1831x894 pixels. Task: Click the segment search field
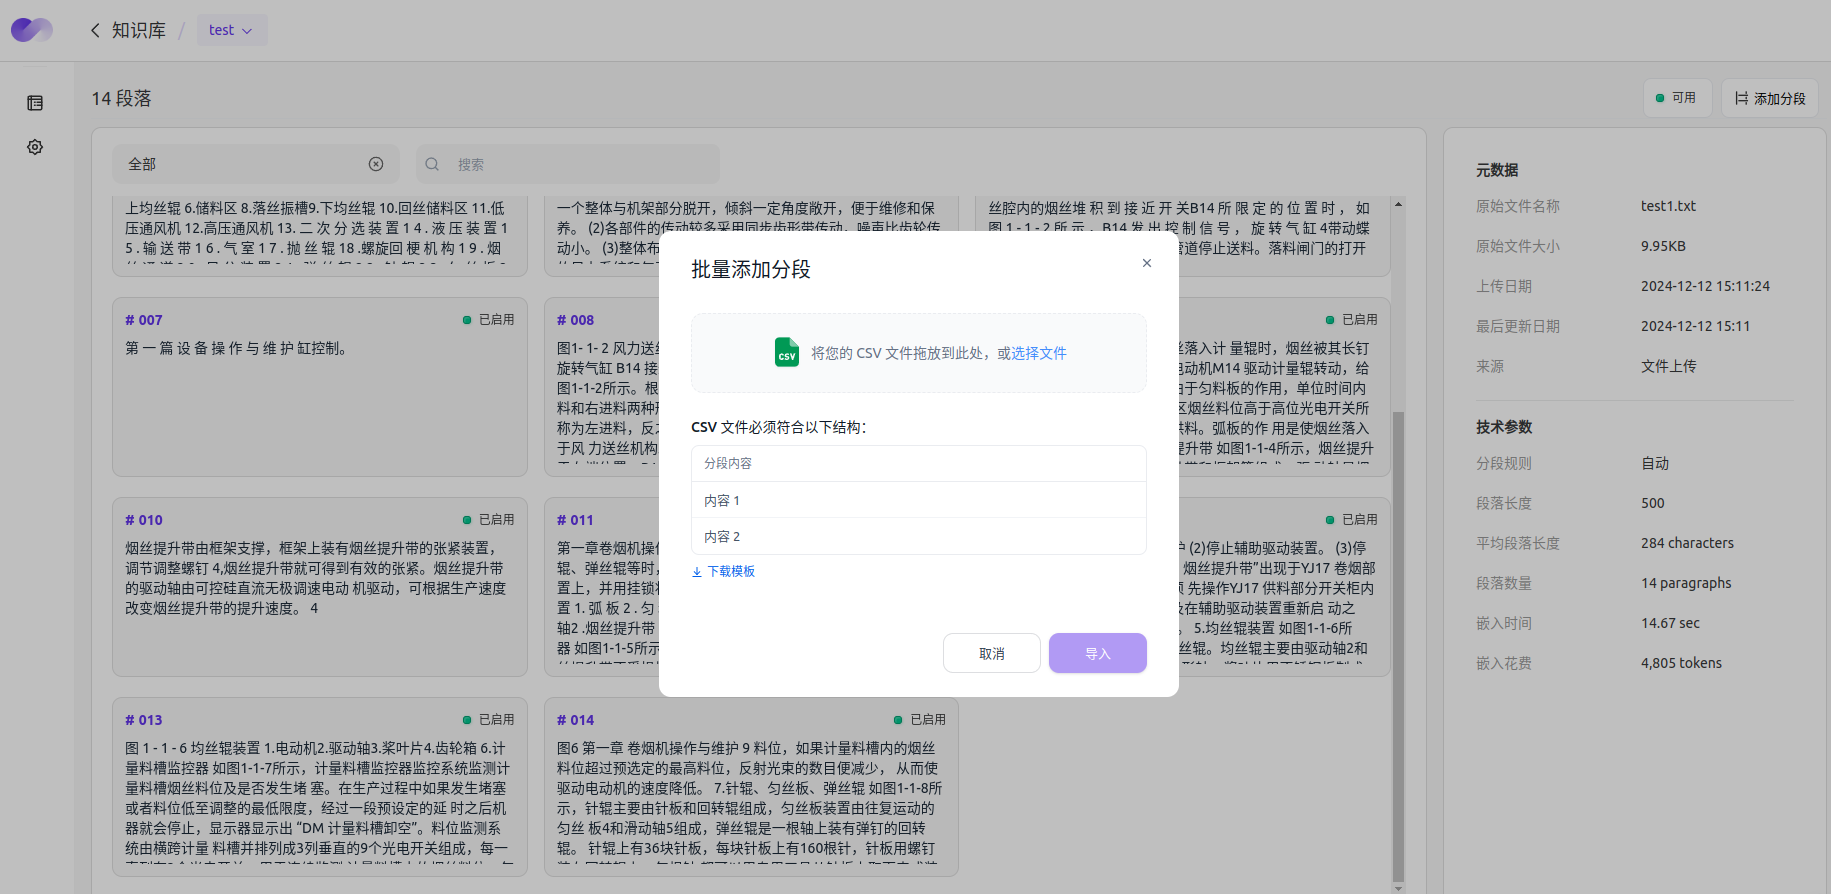click(x=568, y=164)
